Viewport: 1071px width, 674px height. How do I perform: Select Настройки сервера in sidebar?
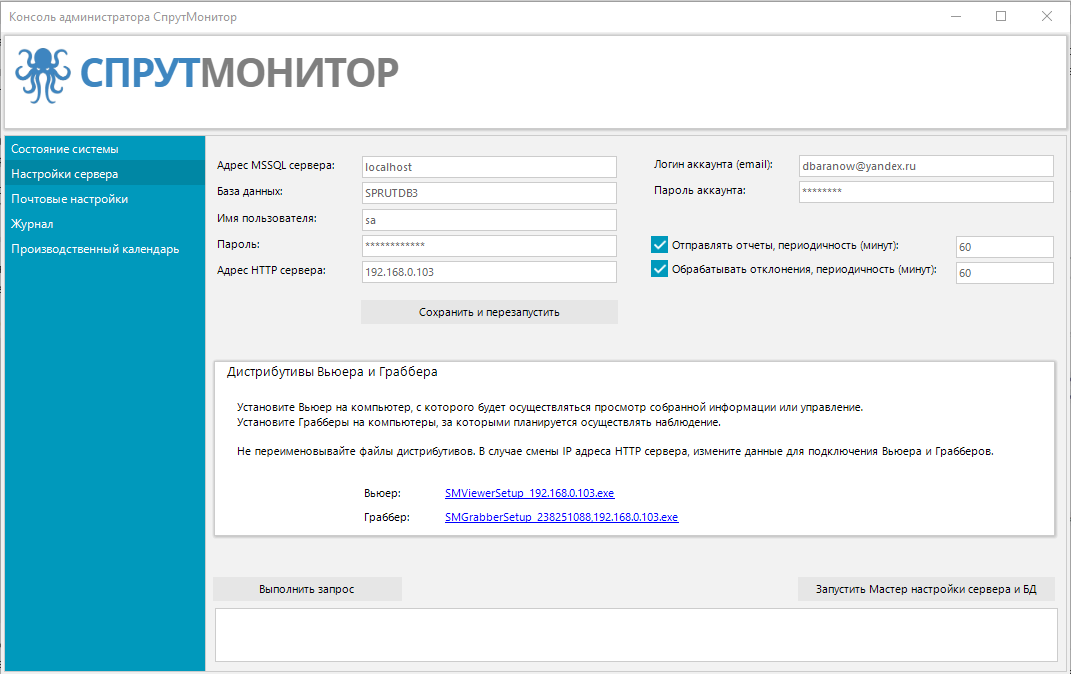65,174
